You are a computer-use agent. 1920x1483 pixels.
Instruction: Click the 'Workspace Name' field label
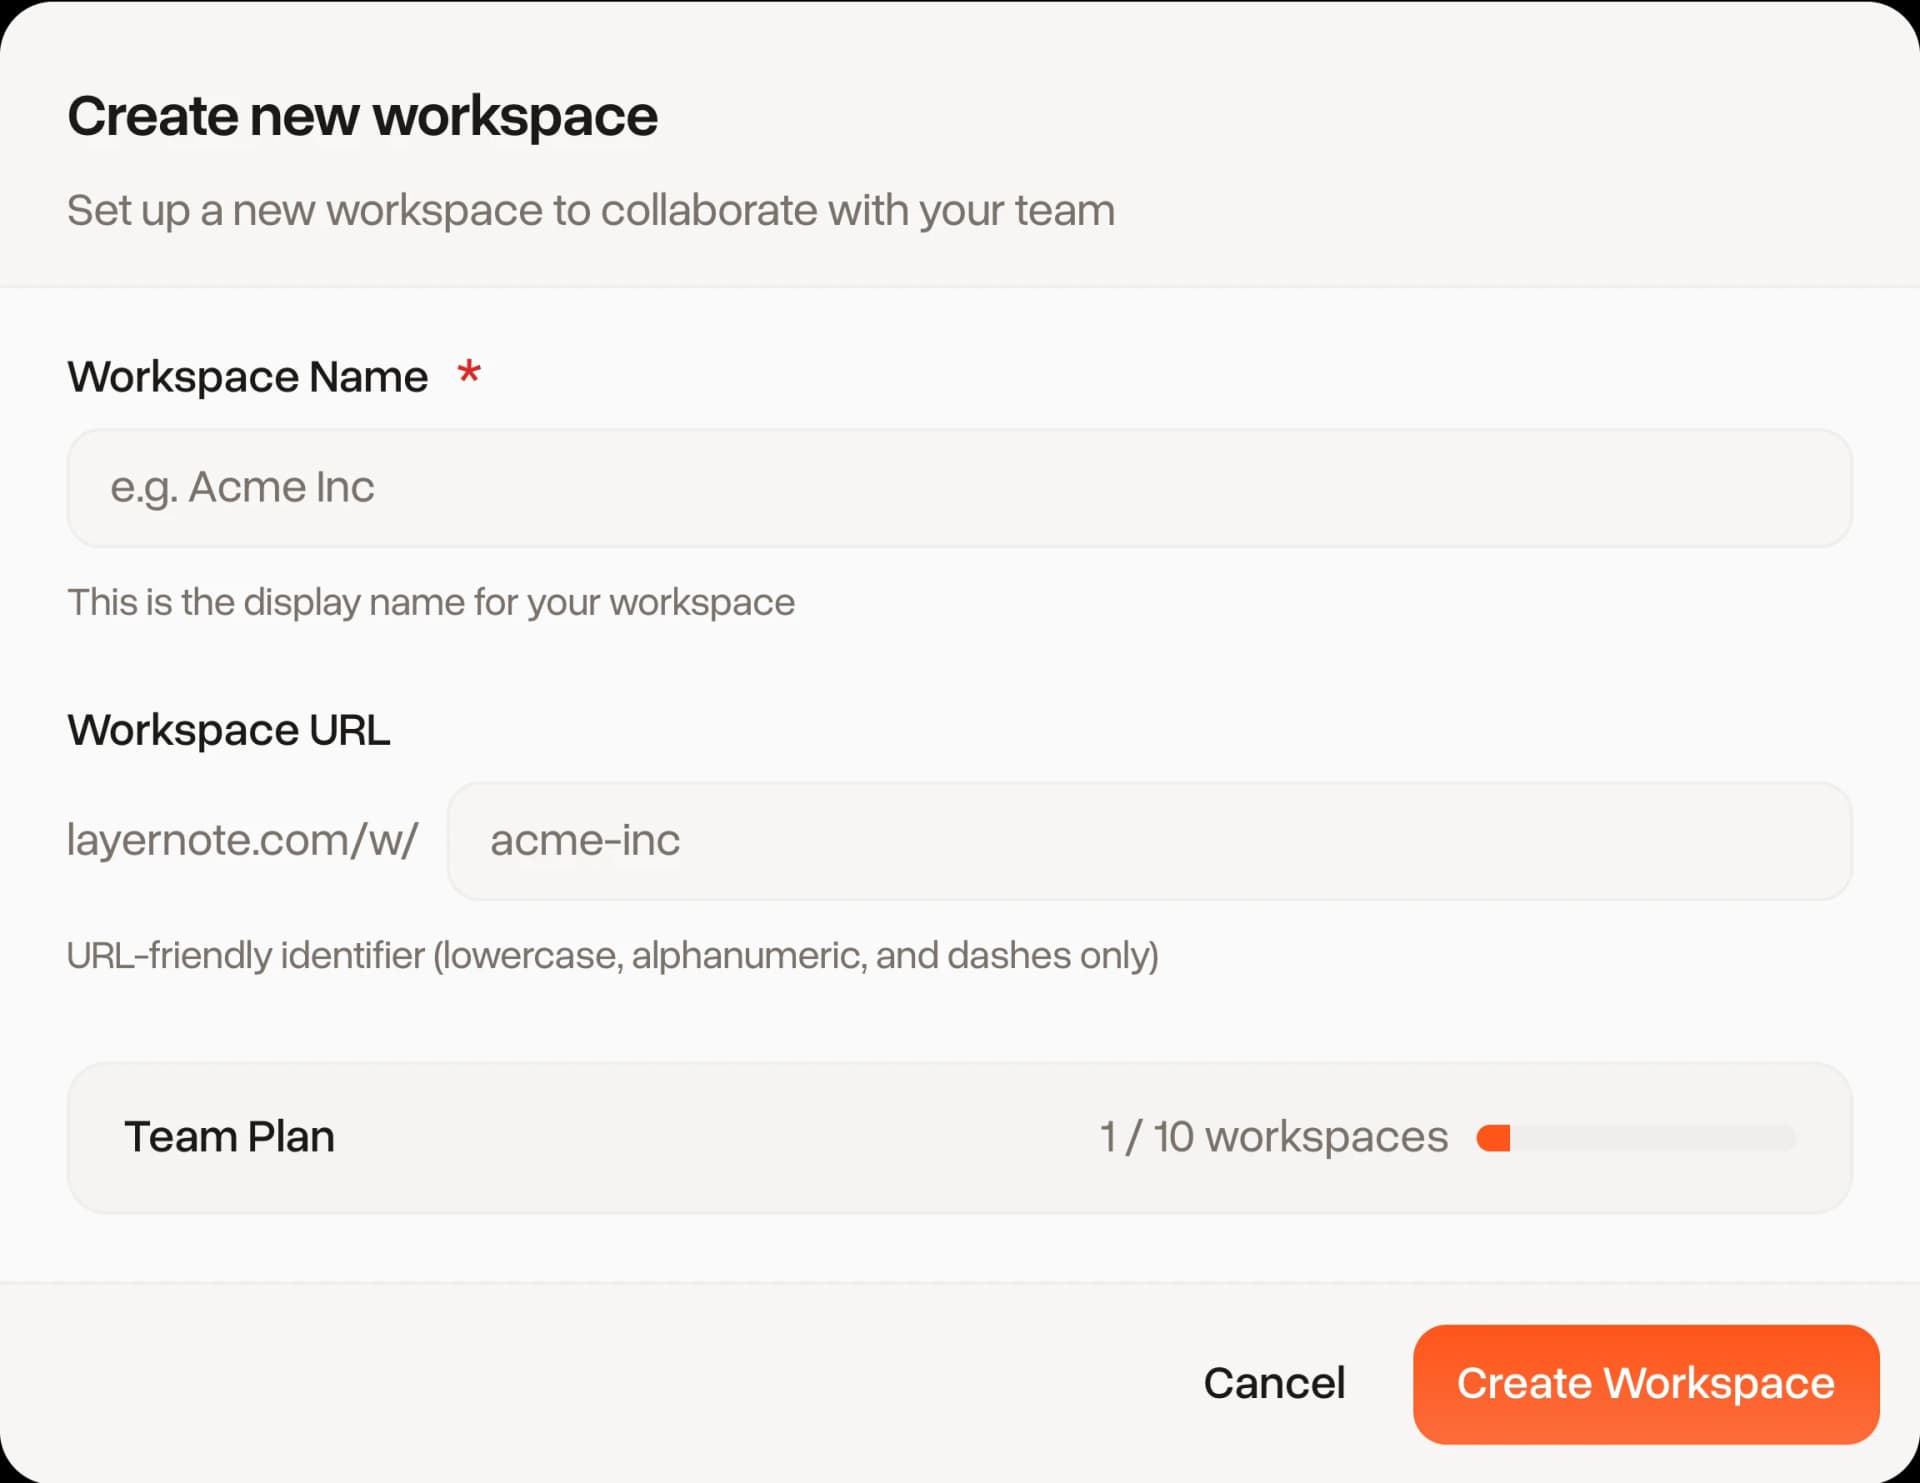247,377
